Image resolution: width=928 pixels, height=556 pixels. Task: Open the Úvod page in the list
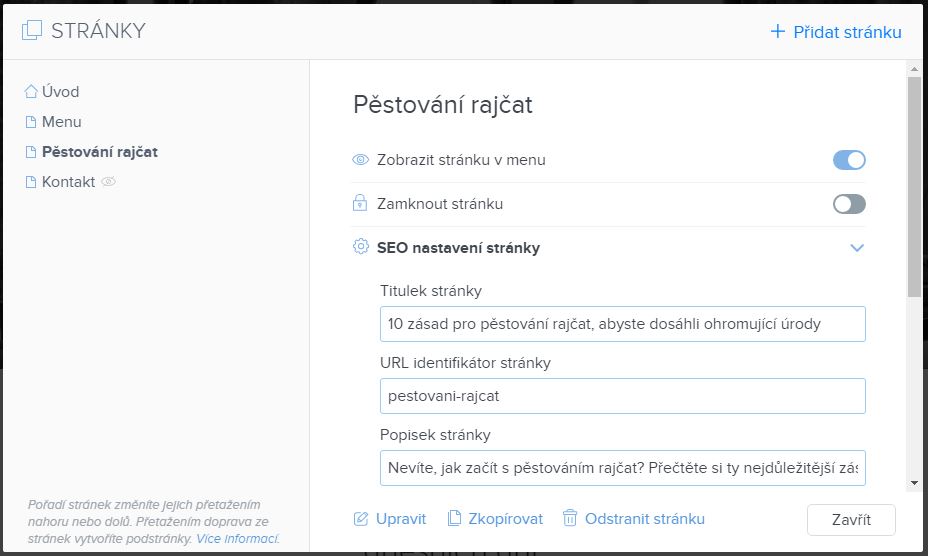(60, 92)
